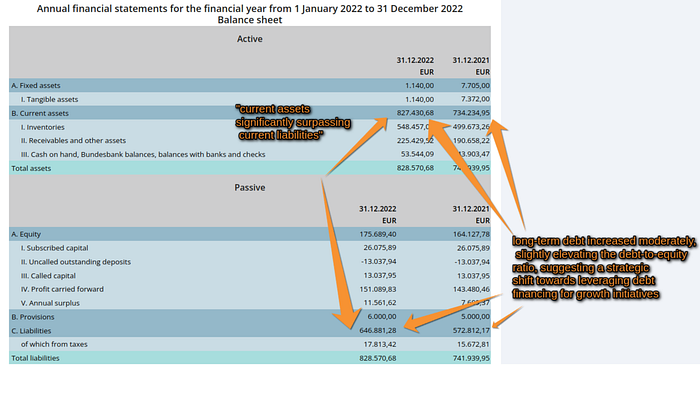Click 'II. Receivables and other assets' label
This screenshot has height=394, width=700.
(73, 140)
